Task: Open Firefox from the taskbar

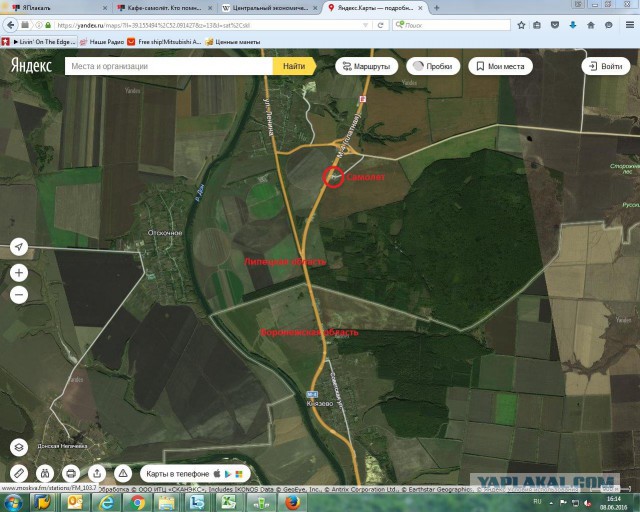Action: pyautogui.click(x=292, y=502)
